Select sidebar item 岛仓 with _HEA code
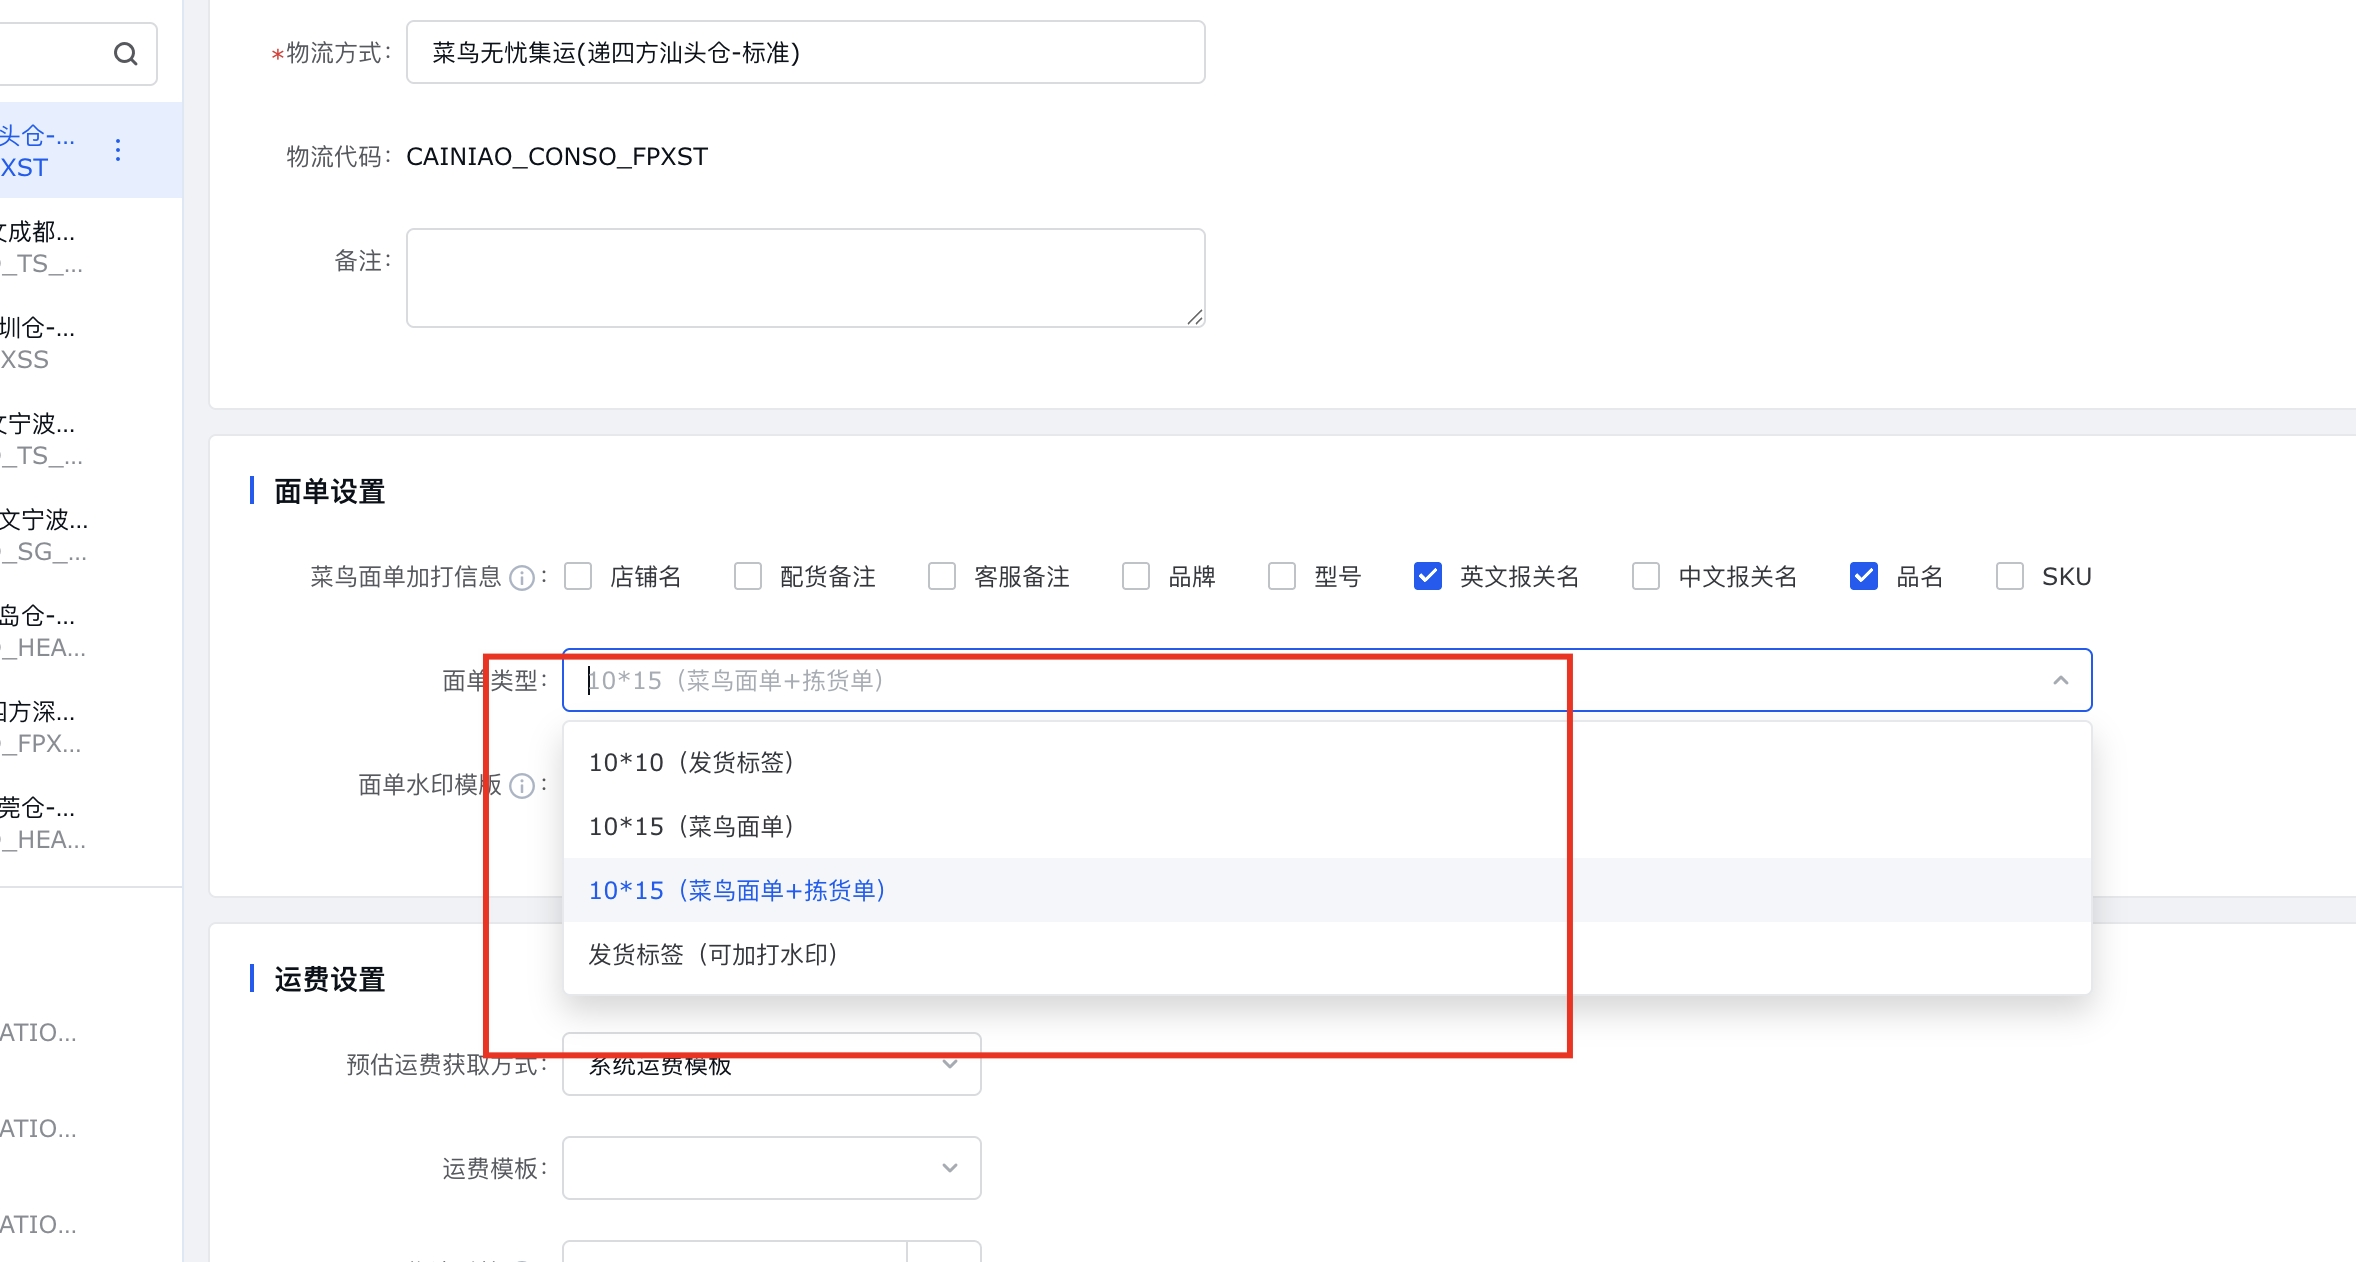The width and height of the screenshot is (2356, 1262). [x=90, y=632]
